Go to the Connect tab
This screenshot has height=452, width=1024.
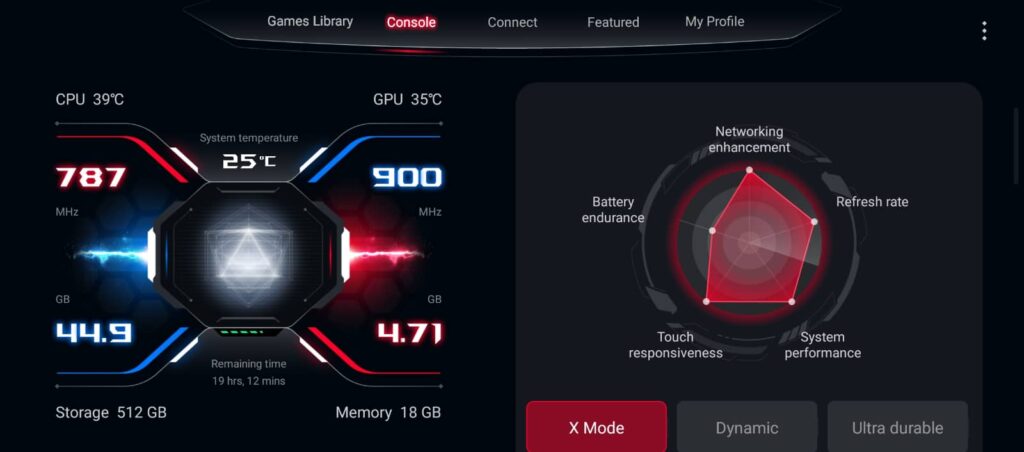(512, 22)
